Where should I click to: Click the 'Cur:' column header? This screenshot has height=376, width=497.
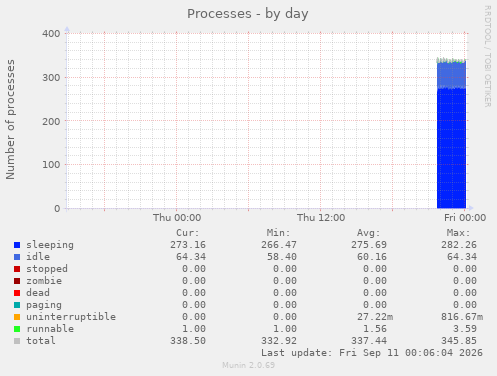188,233
